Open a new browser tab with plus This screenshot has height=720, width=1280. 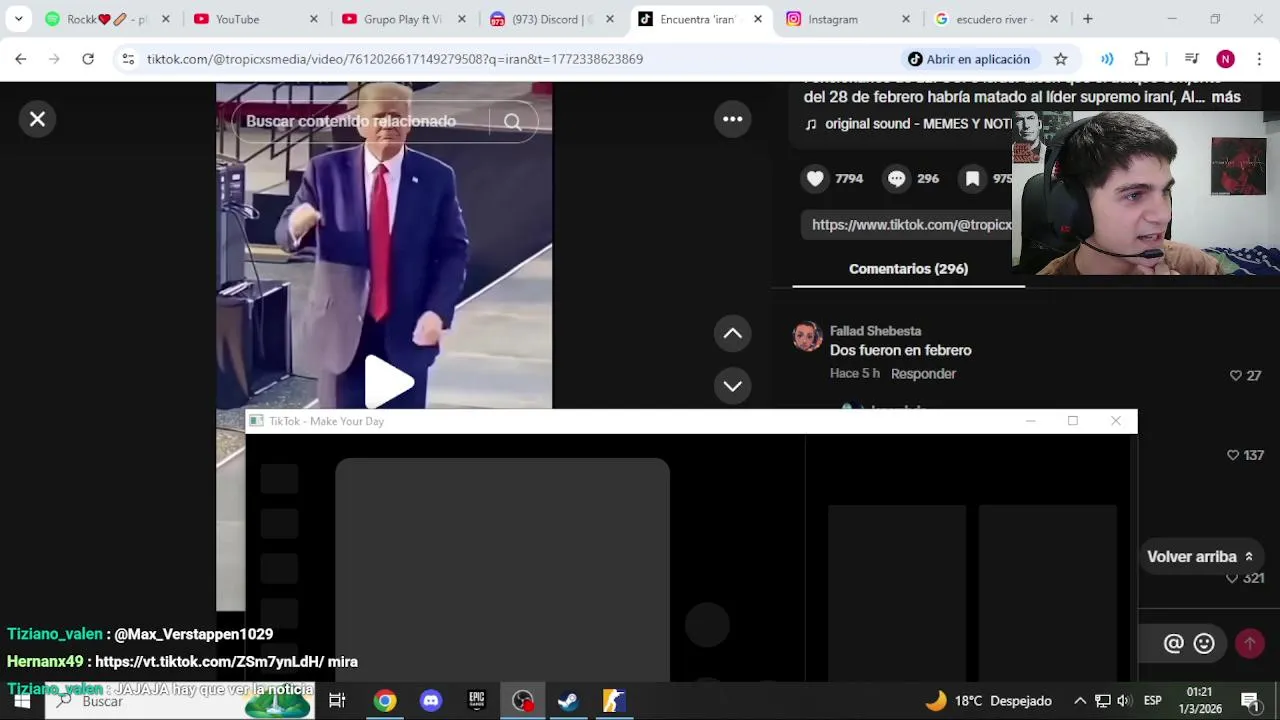1088,19
